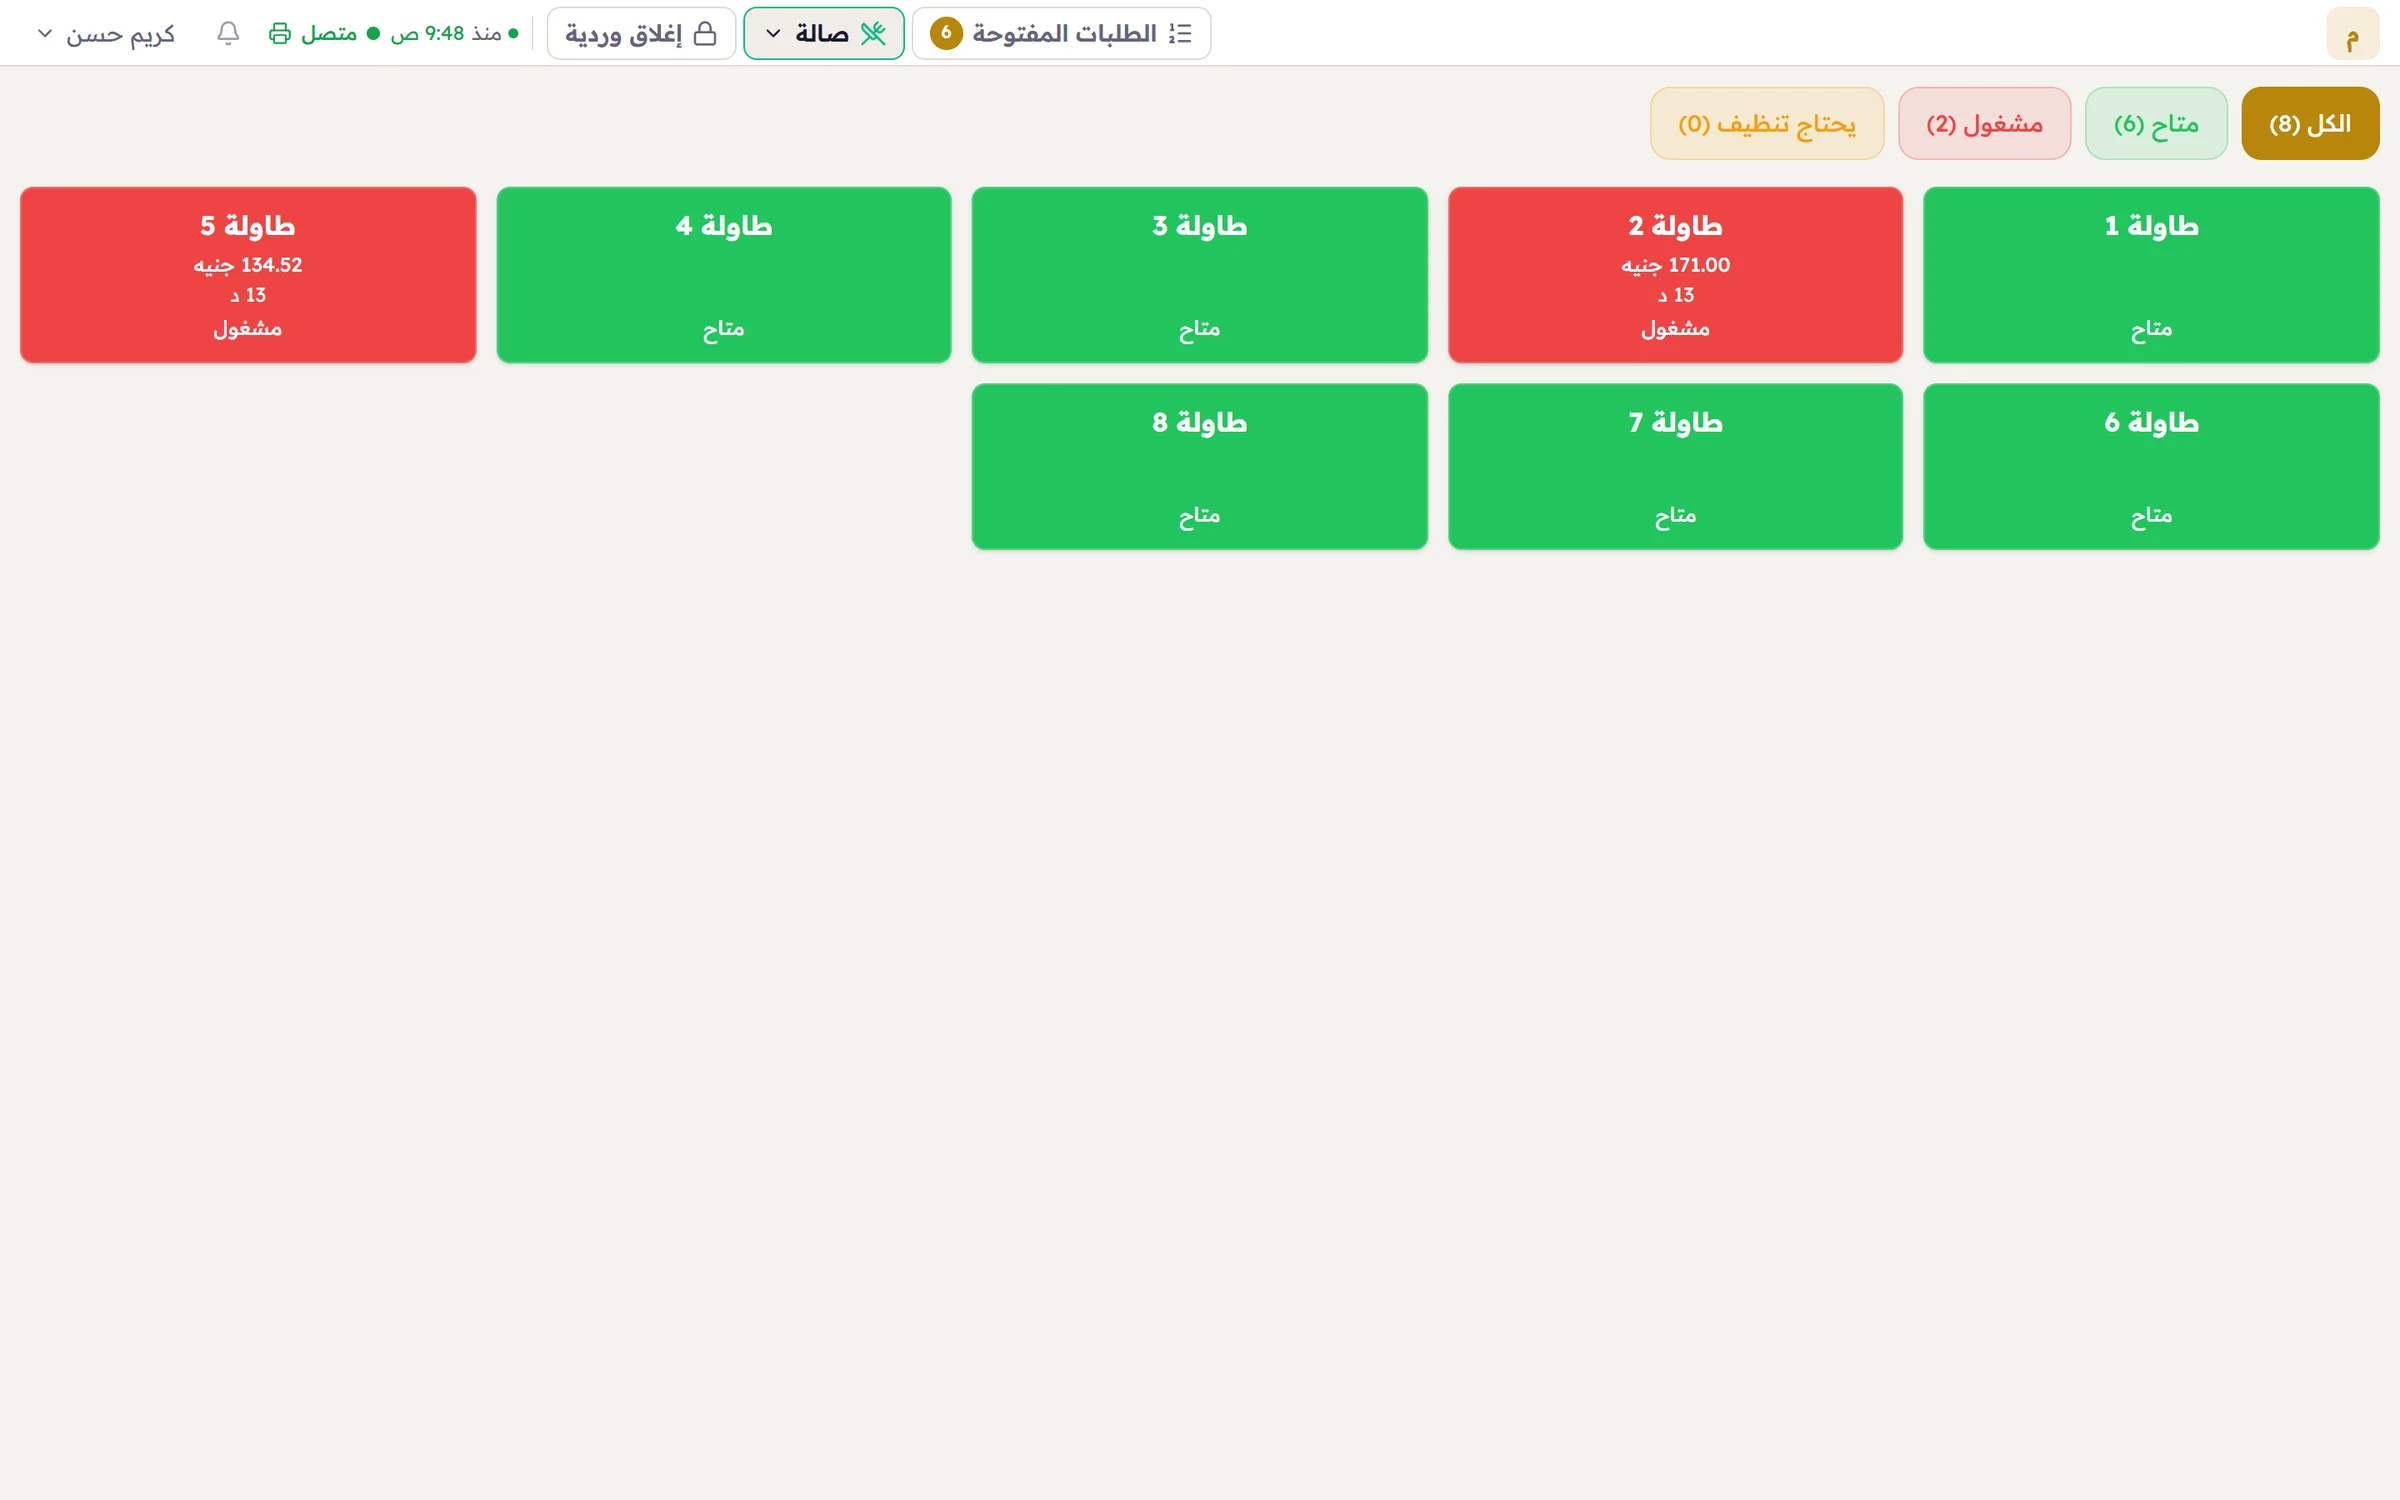Open the كريم حسن account name
2400x1500 pixels.
pos(121,34)
